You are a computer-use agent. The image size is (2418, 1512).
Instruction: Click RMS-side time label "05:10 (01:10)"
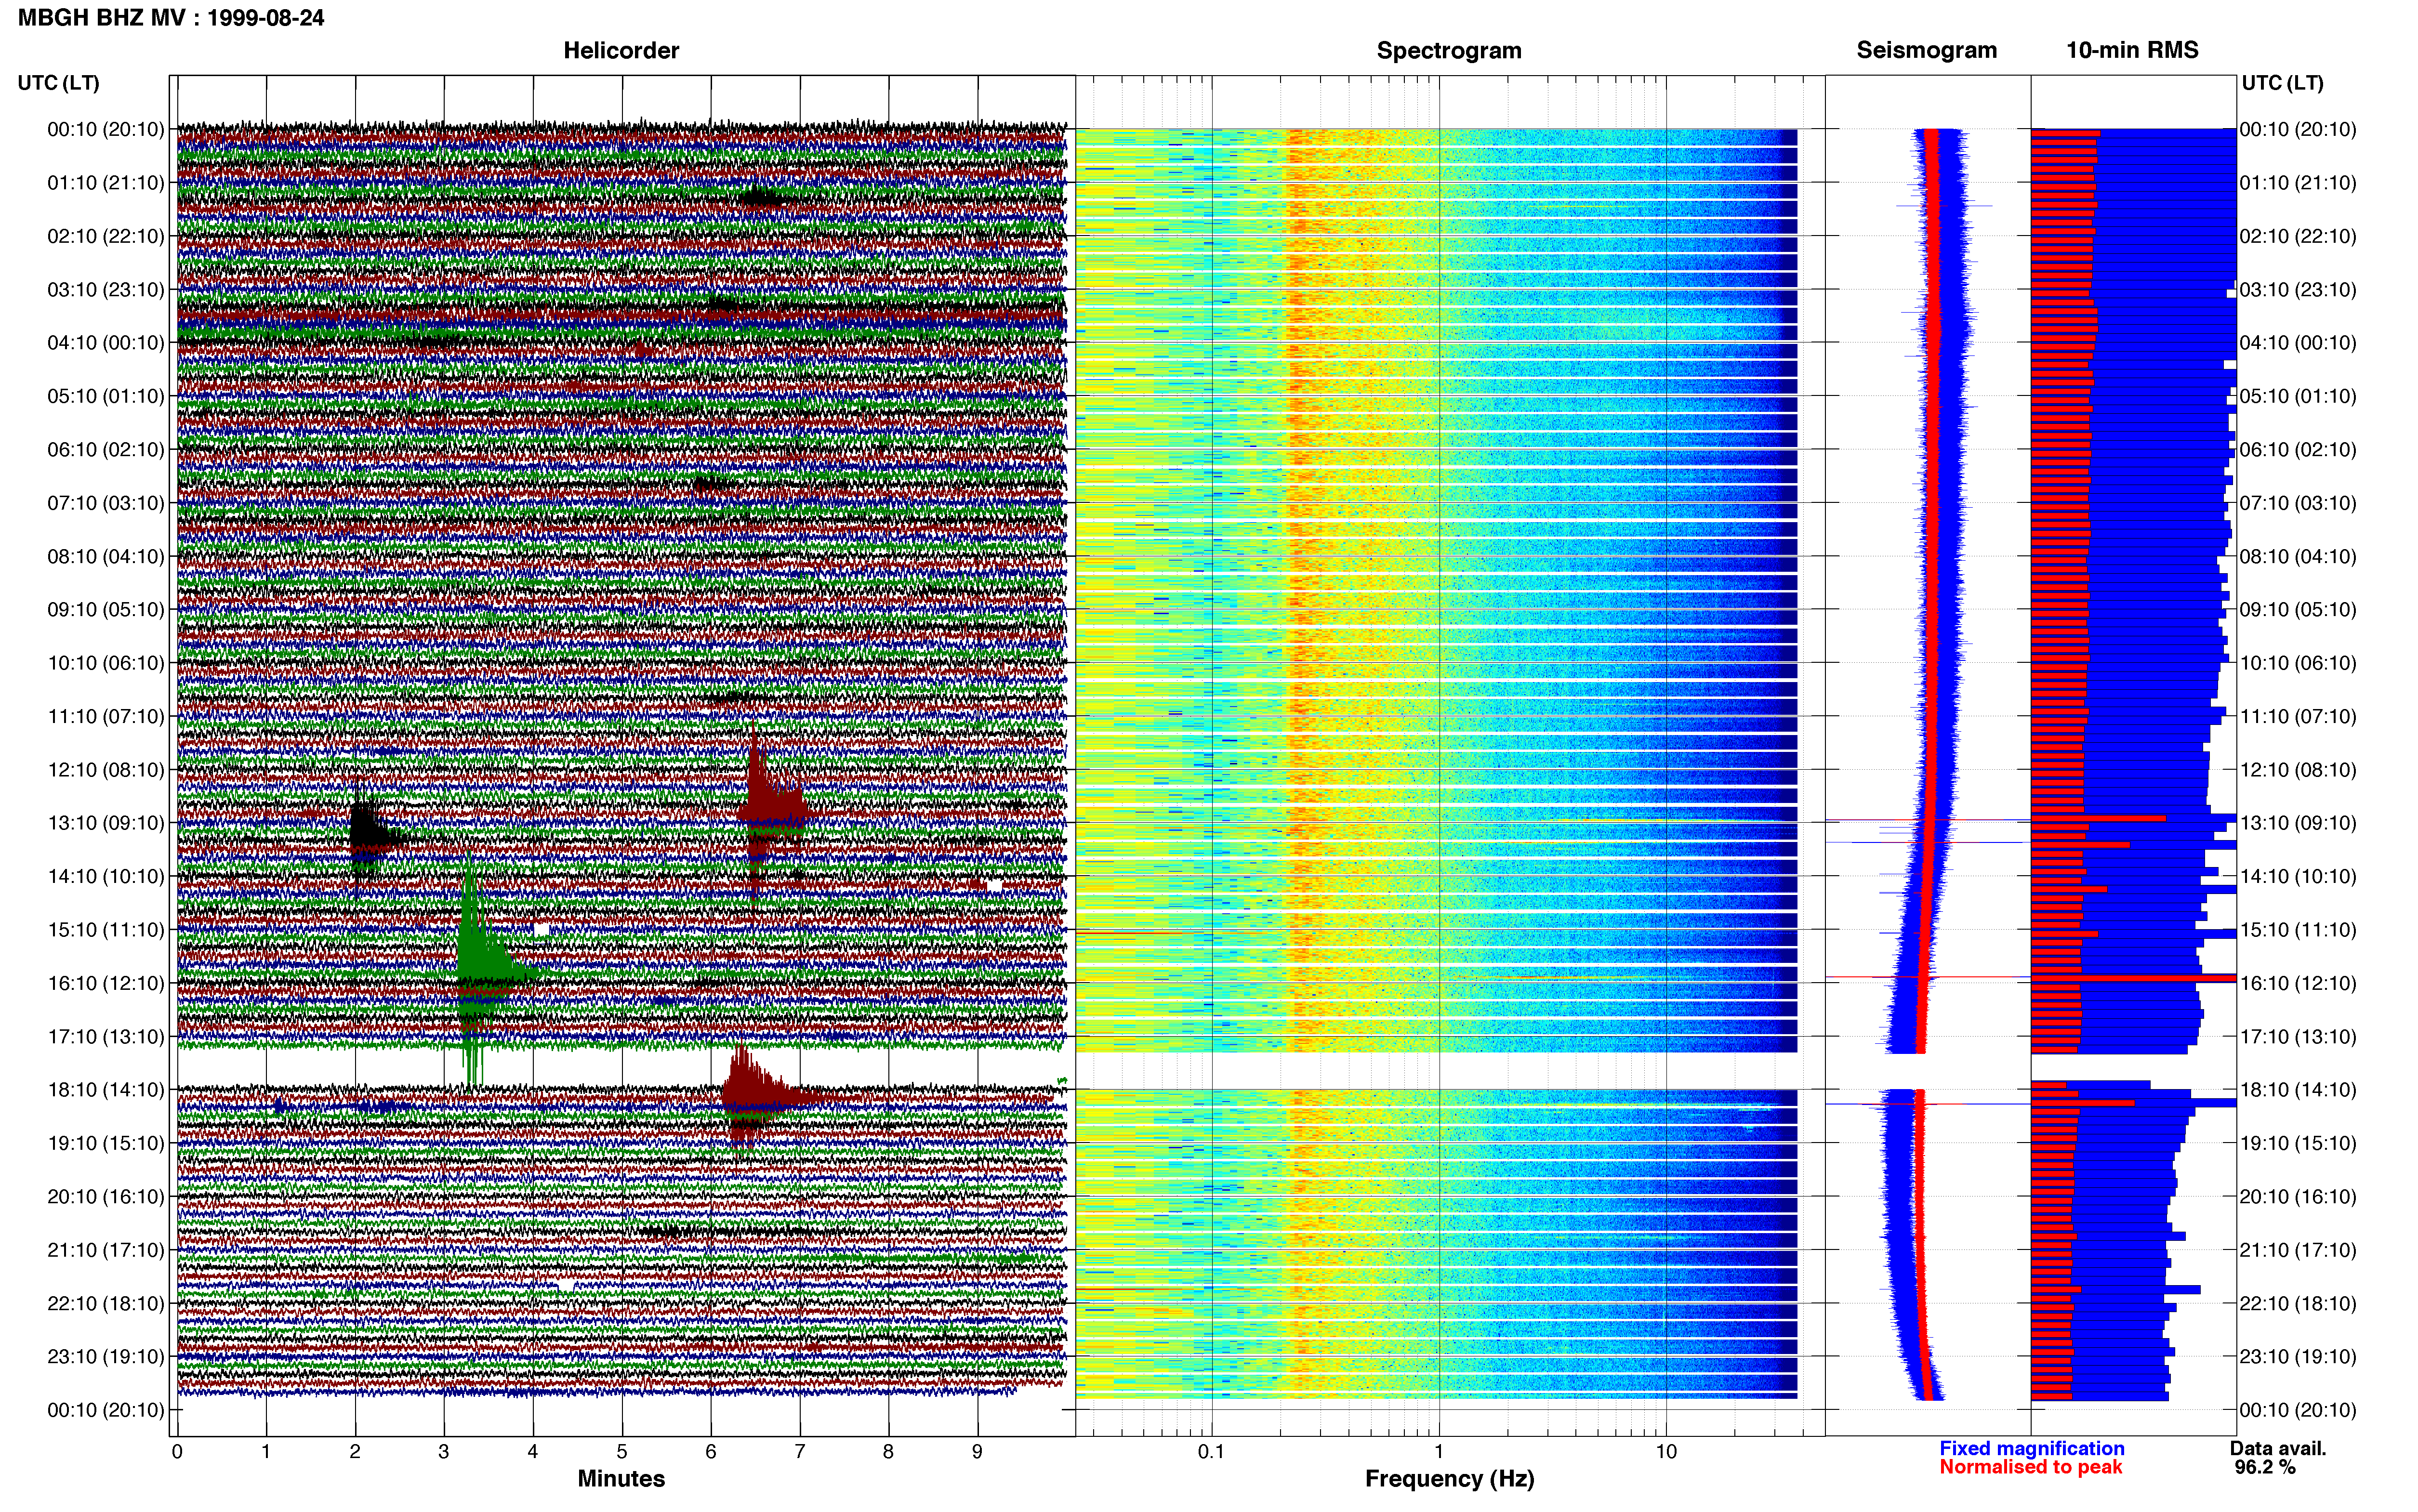(x=2298, y=396)
